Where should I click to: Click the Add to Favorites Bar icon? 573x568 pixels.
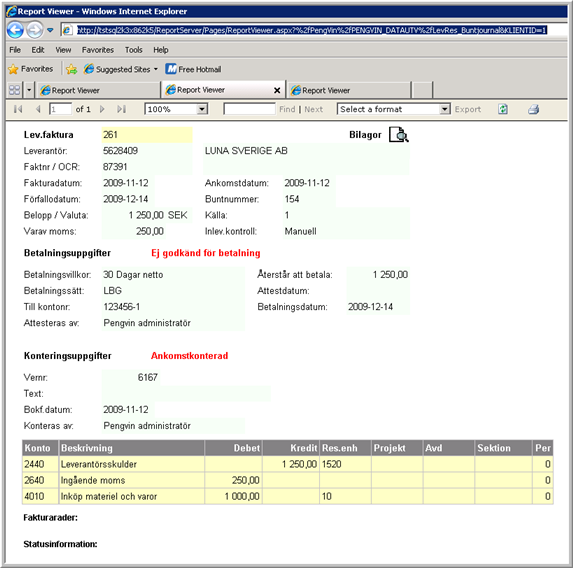click(x=72, y=69)
